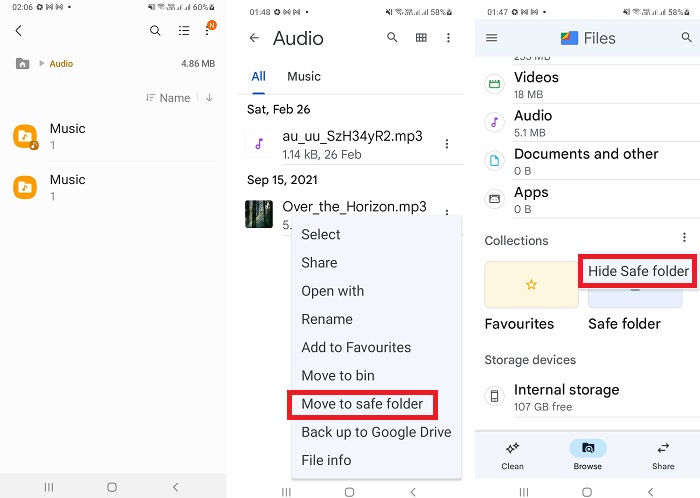The width and height of the screenshot is (700, 498).
Task: Switch to grid view in Audio screen
Action: (x=421, y=38)
